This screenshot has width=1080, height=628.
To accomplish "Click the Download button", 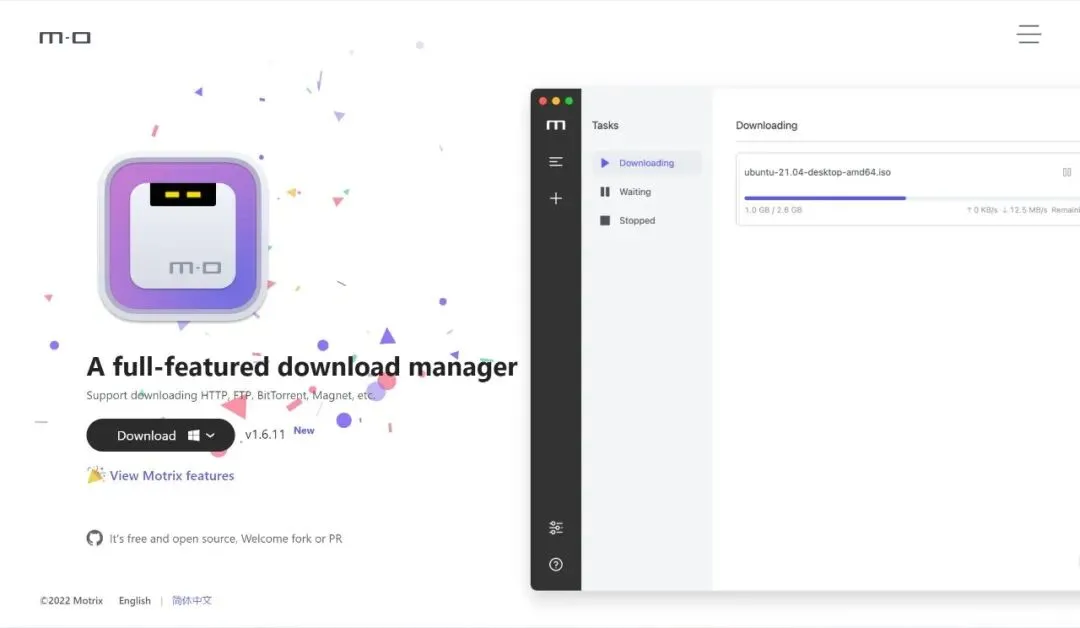I will pyautogui.click(x=160, y=435).
